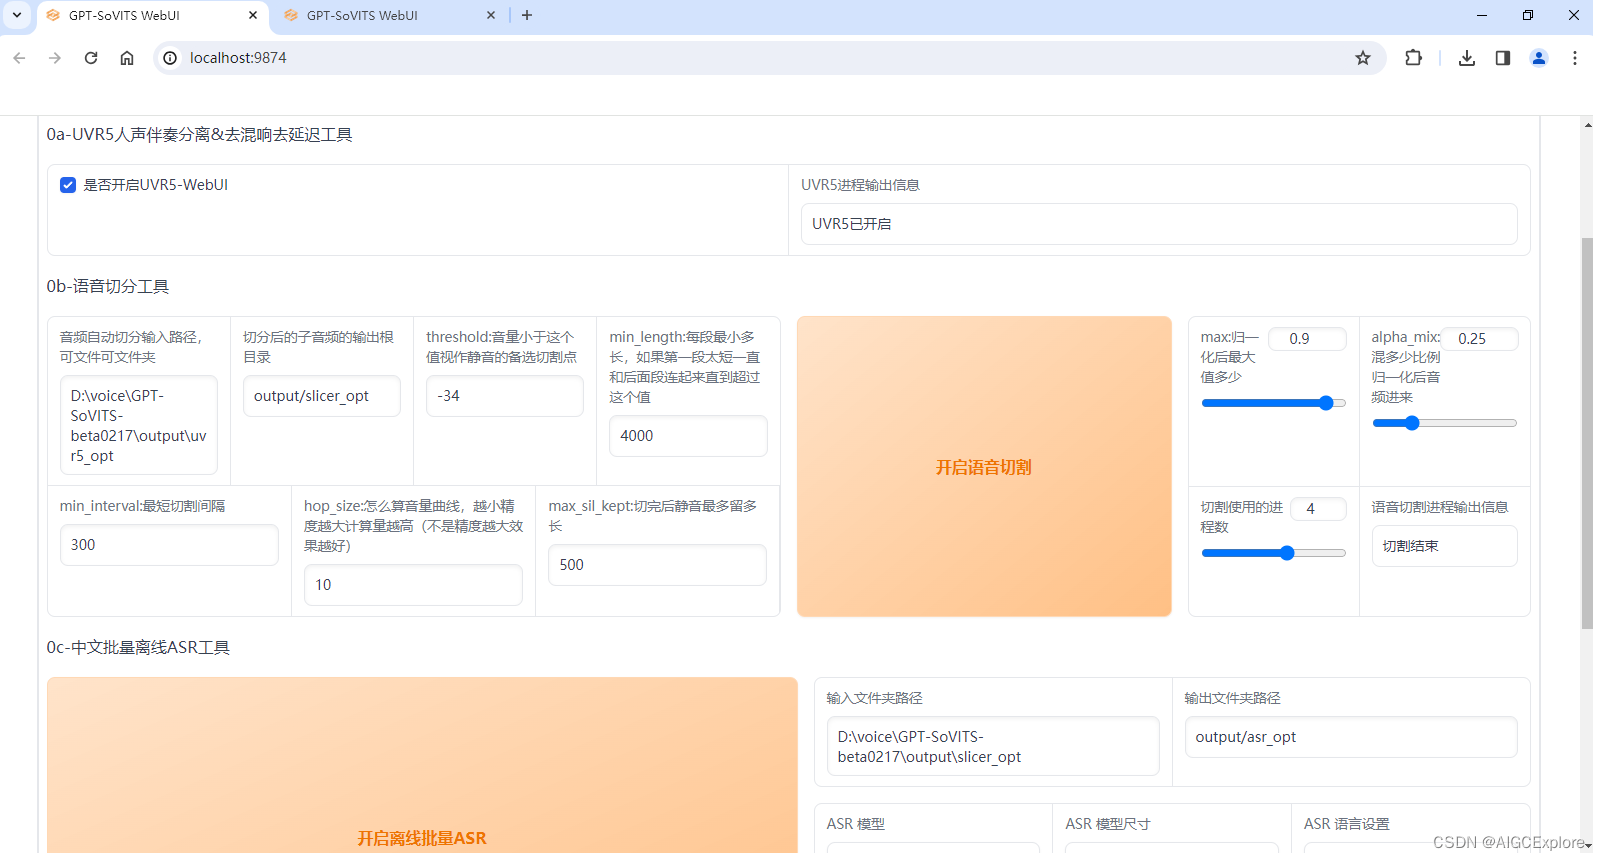The image size is (1600, 860).
Task: Click the 切割结束 output info field
Action: [x=1444, y=546]
